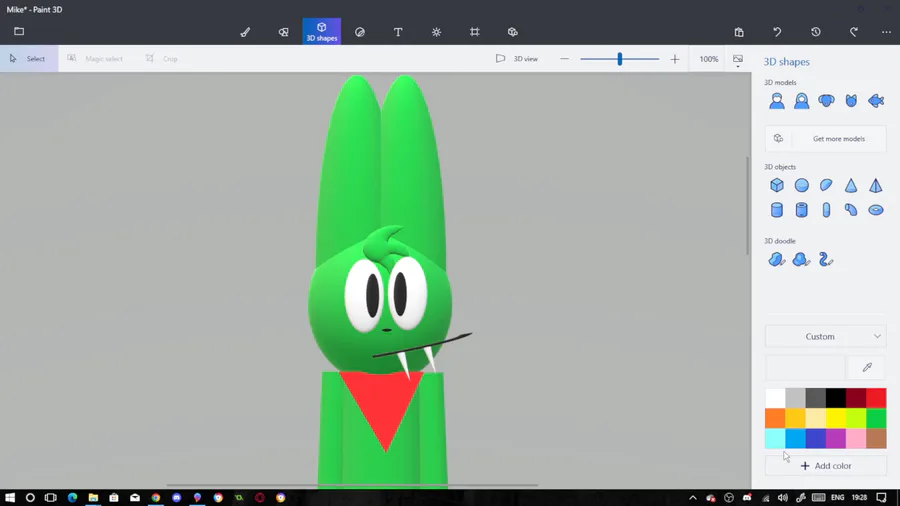Undo the last action
Viewport: 900px width, 506px height.
(x=777, y=32)
